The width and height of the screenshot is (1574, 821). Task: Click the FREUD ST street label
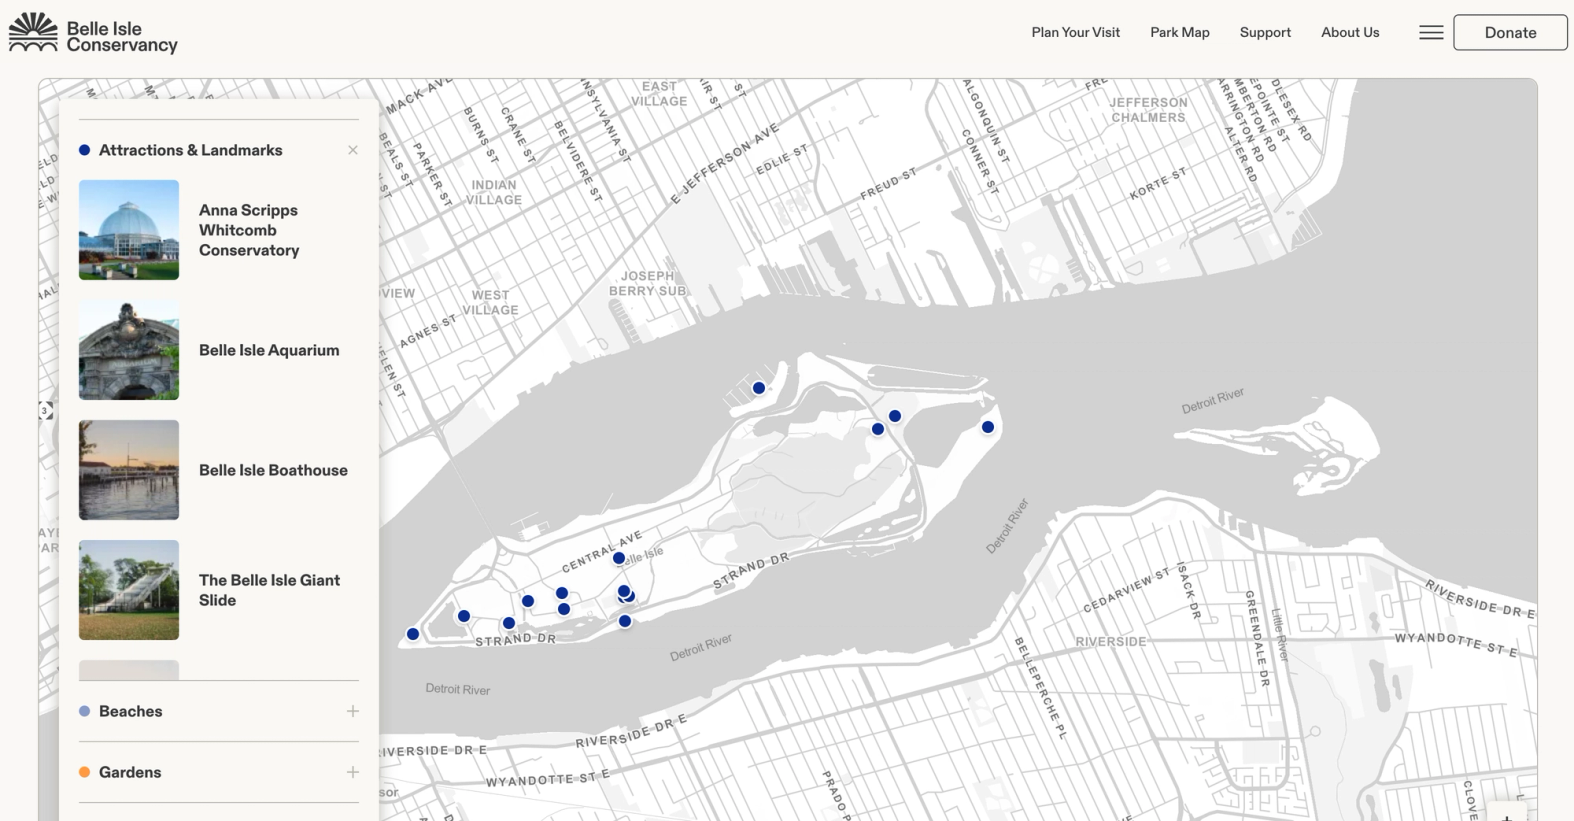888,184
